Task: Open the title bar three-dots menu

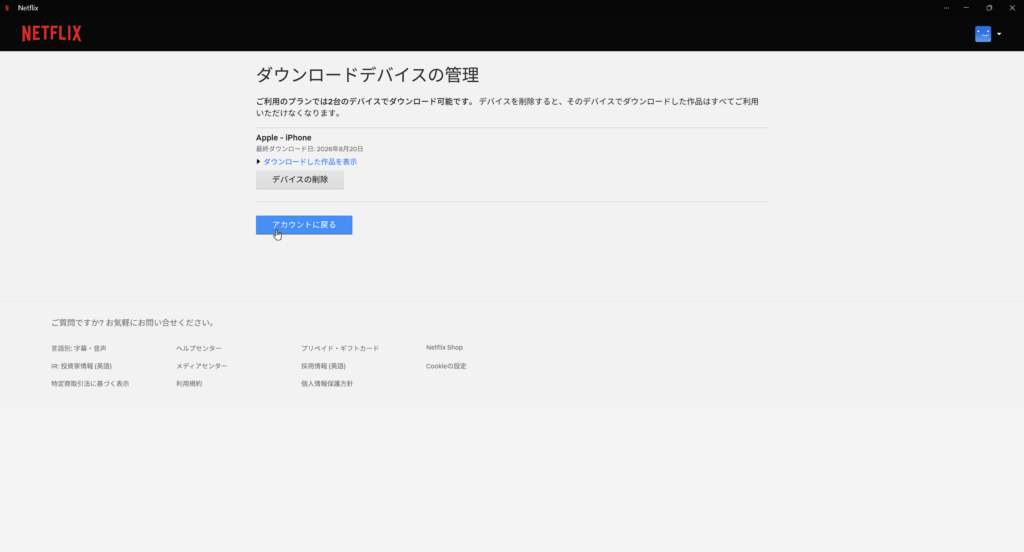Action: pyautogui.click(x=946, y=8)
